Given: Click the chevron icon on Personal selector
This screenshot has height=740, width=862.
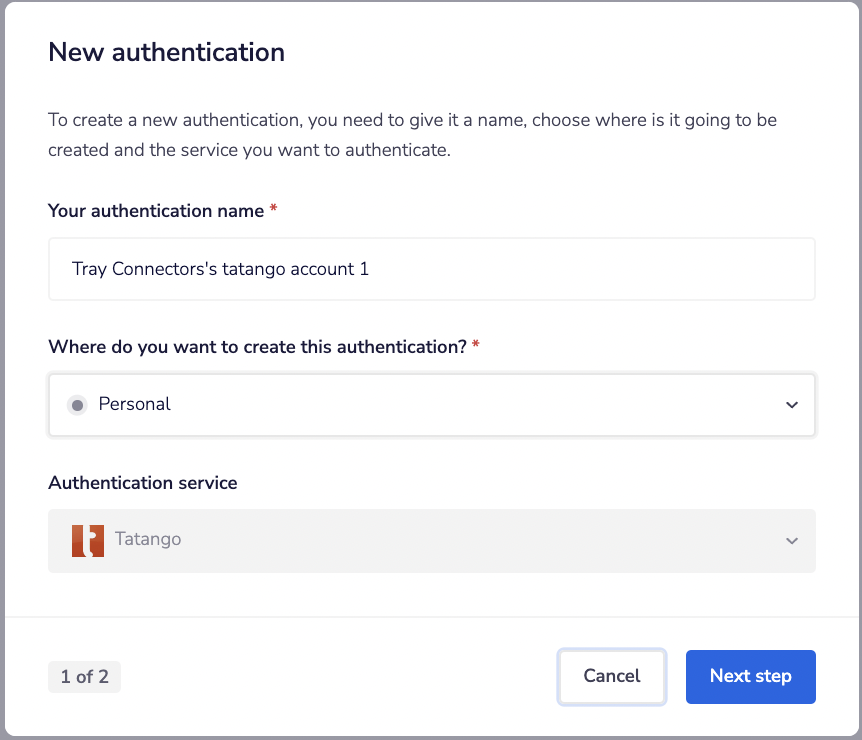Looking at the screenshot, I should click(792, 405).
